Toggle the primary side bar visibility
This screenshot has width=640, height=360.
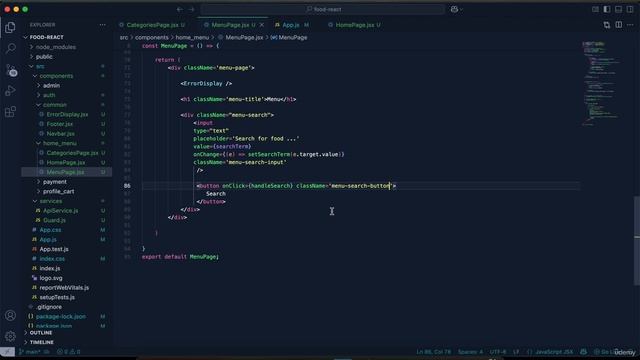[607, 9]
